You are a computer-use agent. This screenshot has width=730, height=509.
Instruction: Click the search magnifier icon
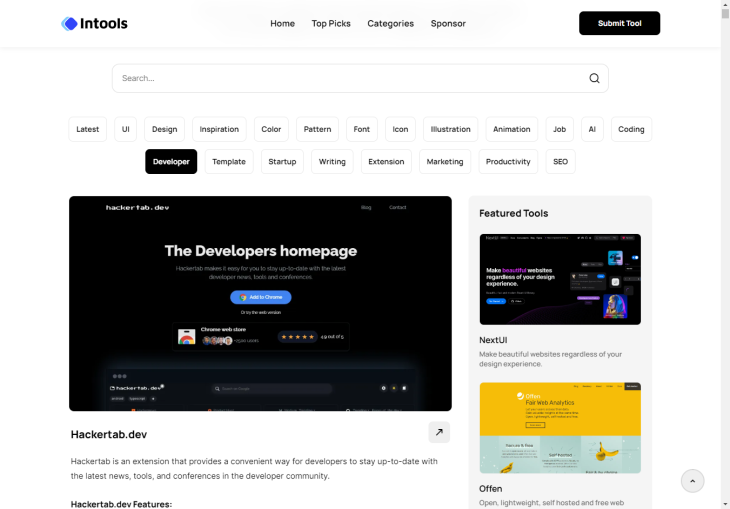[x=594, y=78]
